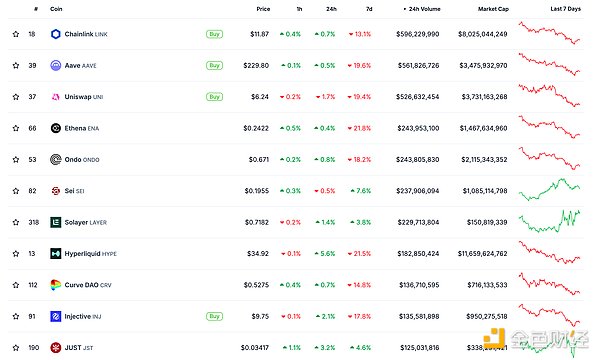This screenshot has height=360, width=600.
Task: Add JUST to watchlist with star
Action: 16,348
